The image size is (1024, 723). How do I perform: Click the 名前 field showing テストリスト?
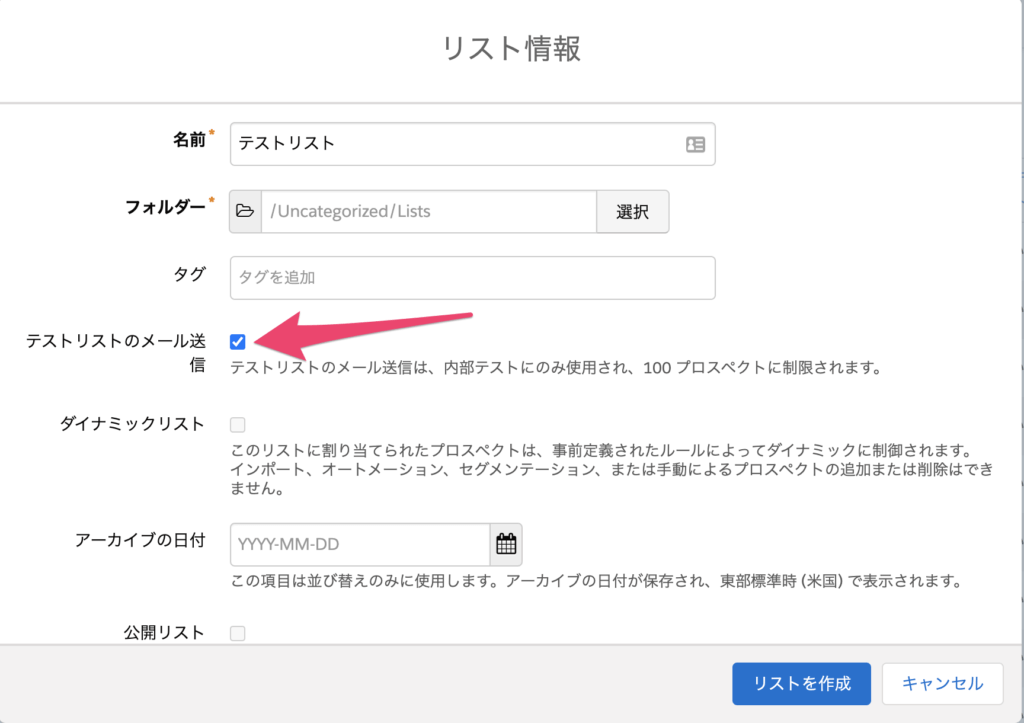click(450, 144)
